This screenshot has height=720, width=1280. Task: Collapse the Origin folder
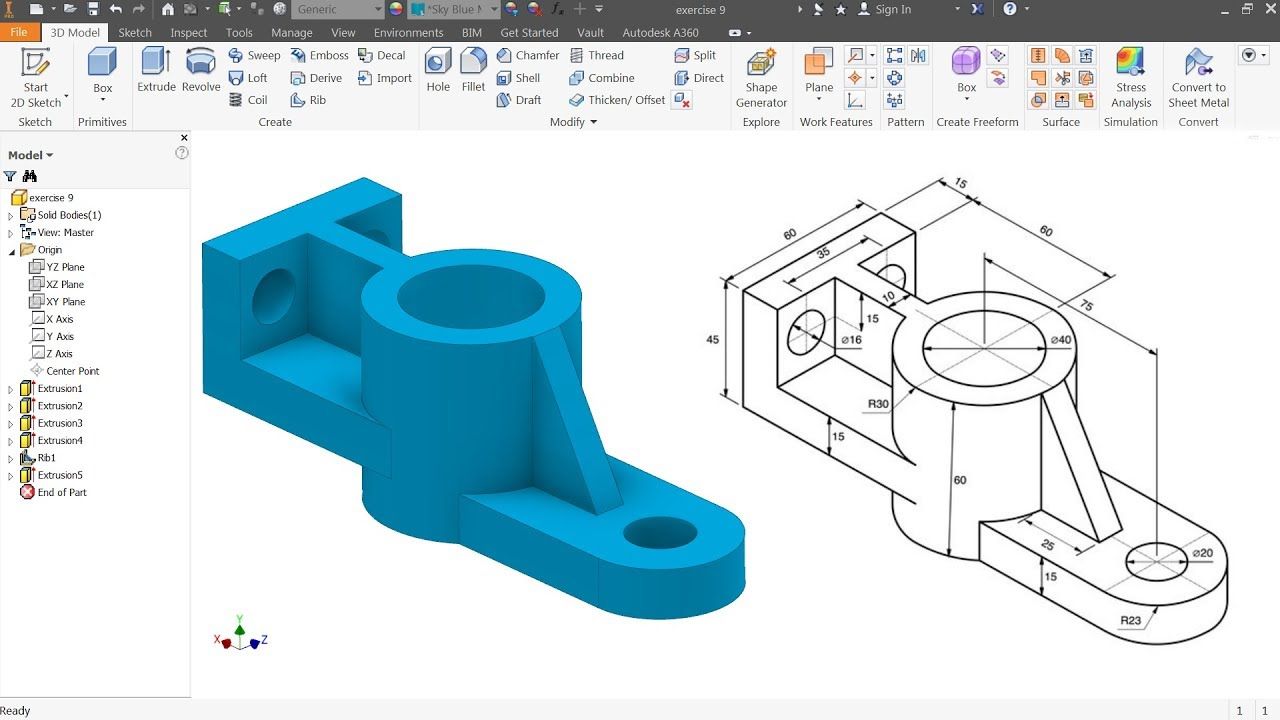tap(11, 250)
